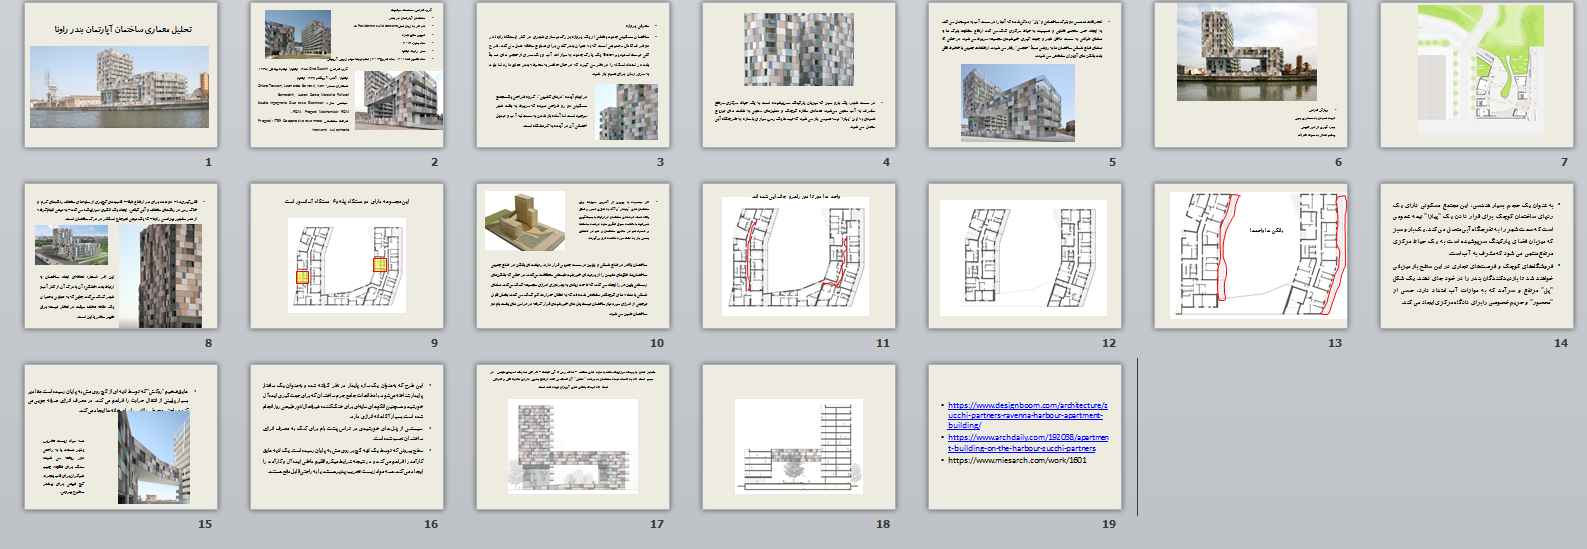Select slide 11 floor plan with red corridors
Viewport: 1587px width, 549px height.
pos(798,256)
